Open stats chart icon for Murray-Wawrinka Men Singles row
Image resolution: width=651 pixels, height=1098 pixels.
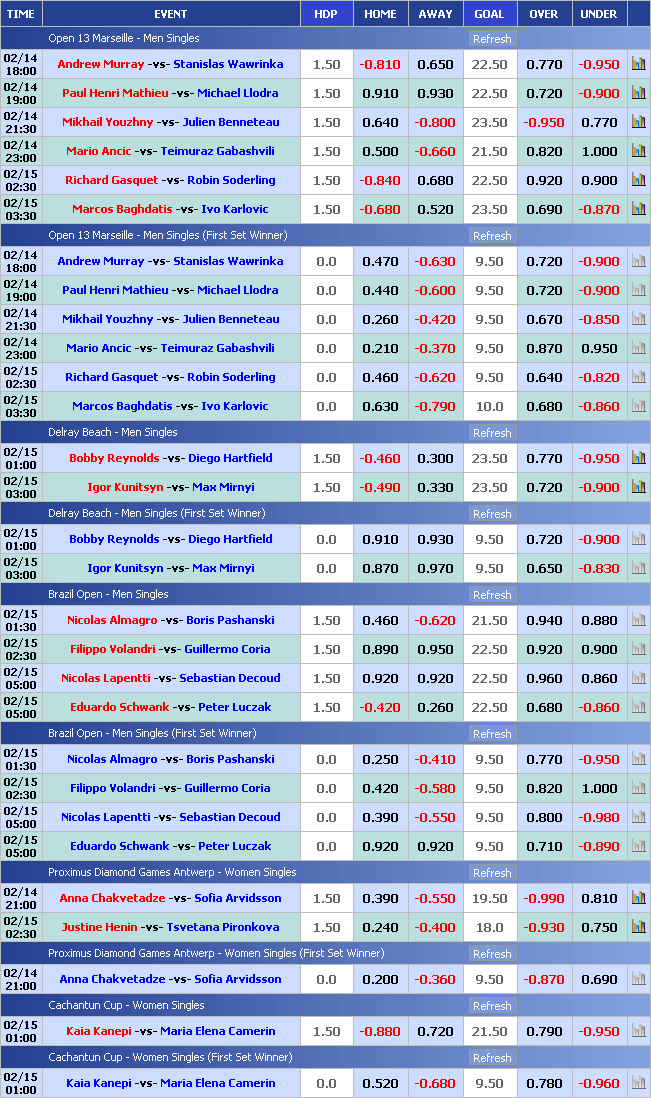click(x=638, y=64)
